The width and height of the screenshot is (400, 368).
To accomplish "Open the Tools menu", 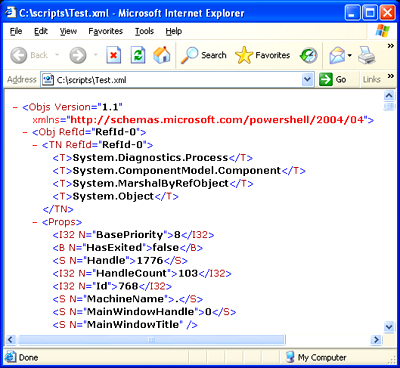I will tap(144, 31).
